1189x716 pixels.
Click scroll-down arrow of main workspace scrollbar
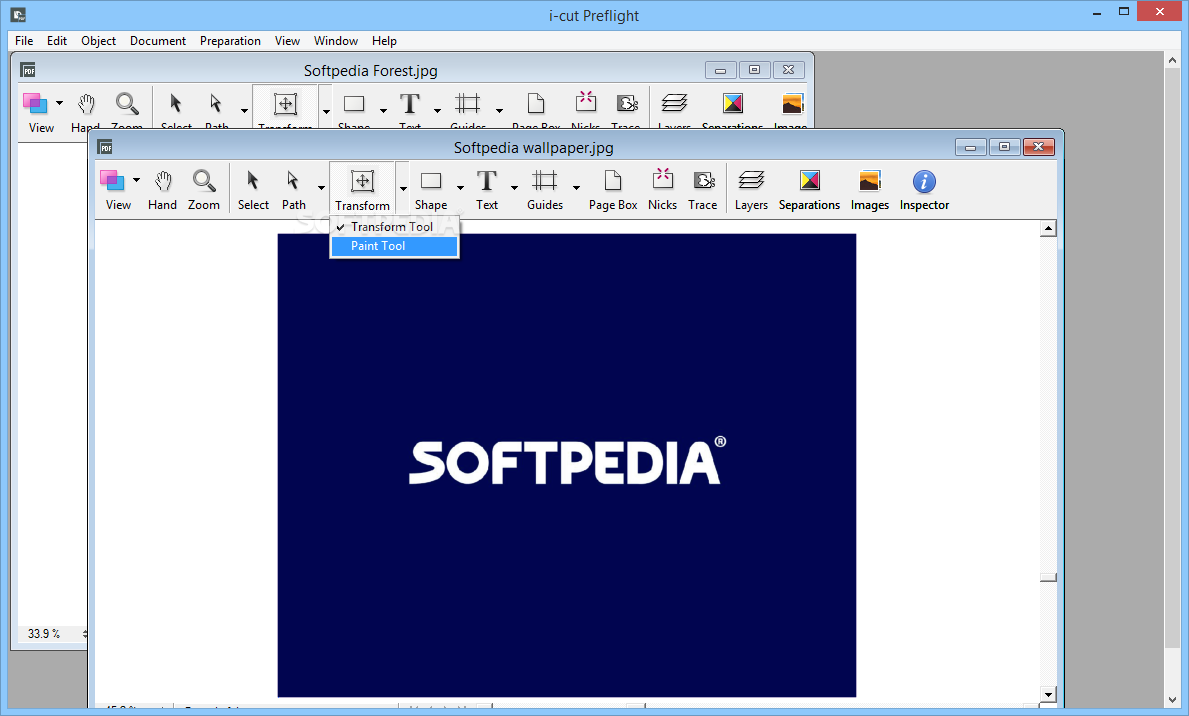[x=1173, y=700]
